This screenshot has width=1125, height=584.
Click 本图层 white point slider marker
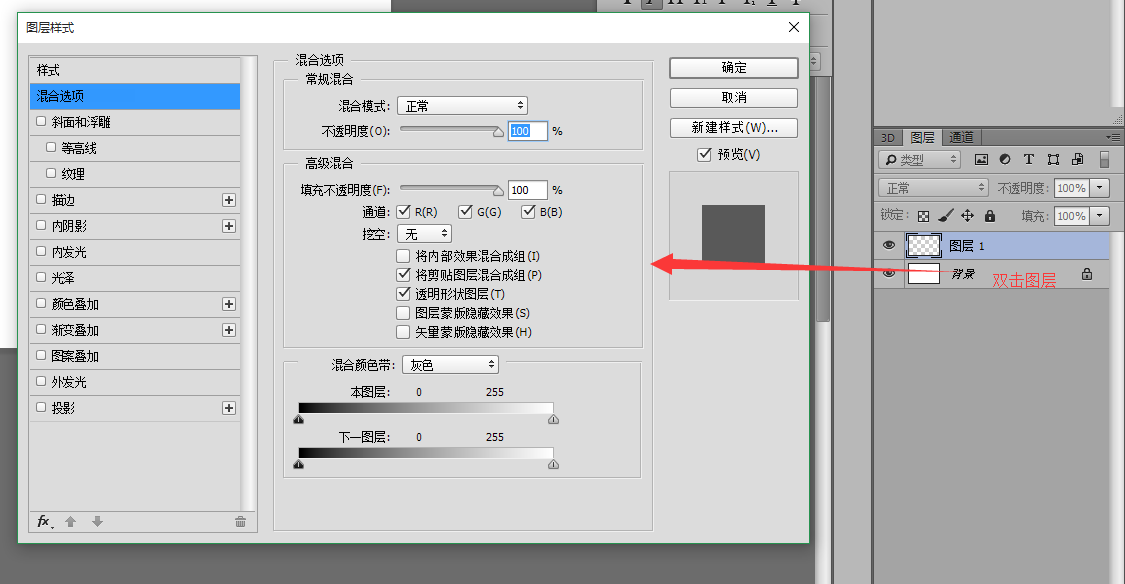click(553, 420)
